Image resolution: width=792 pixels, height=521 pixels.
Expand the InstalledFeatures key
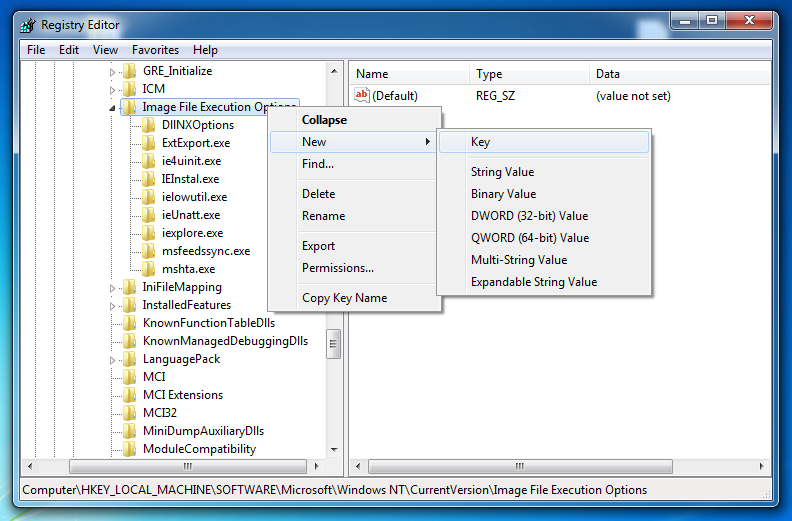(112, 306)
